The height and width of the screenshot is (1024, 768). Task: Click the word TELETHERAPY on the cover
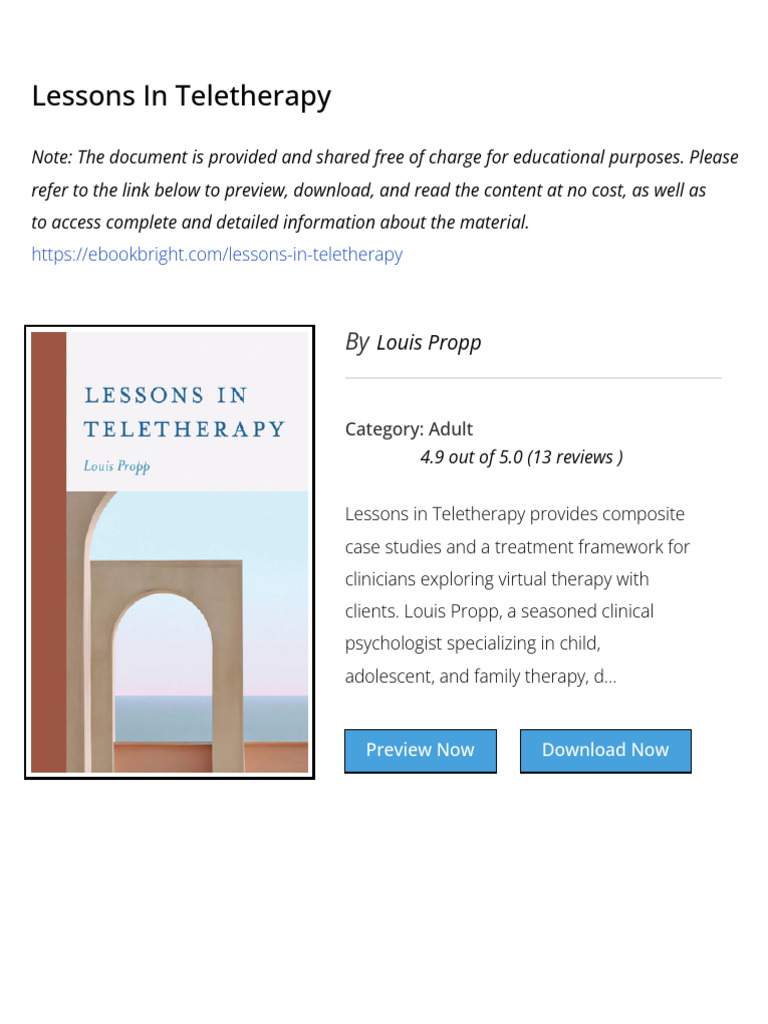click(x=184, y=429)
